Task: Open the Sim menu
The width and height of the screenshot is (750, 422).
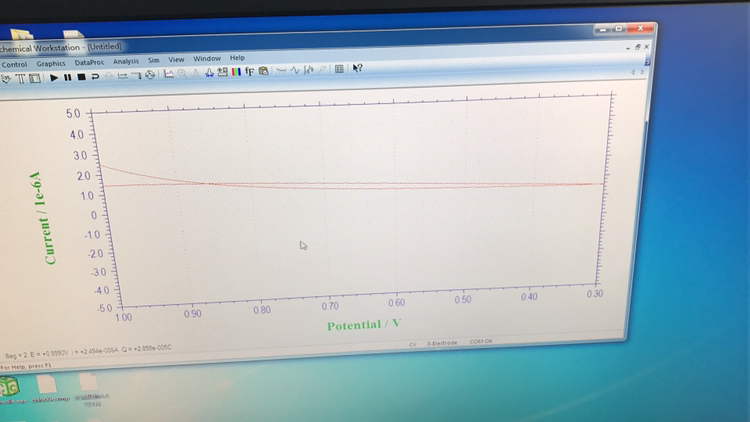Action: tap(154, 60)
